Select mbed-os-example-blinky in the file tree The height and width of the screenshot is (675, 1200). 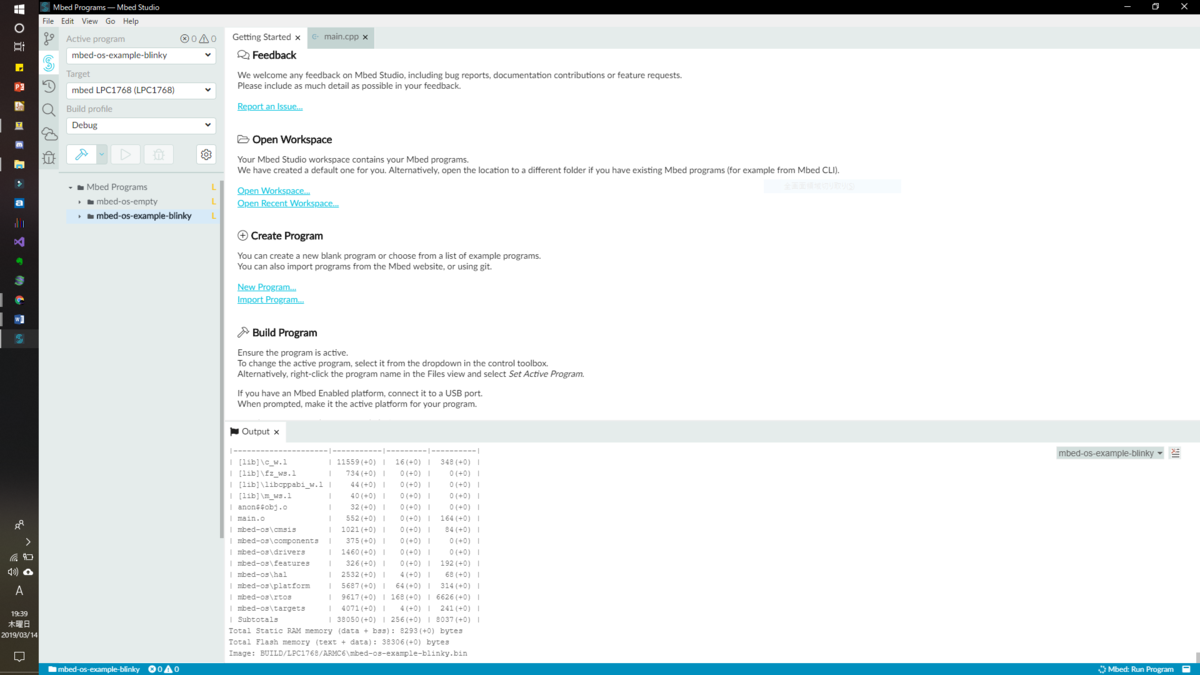click(144, 216)
